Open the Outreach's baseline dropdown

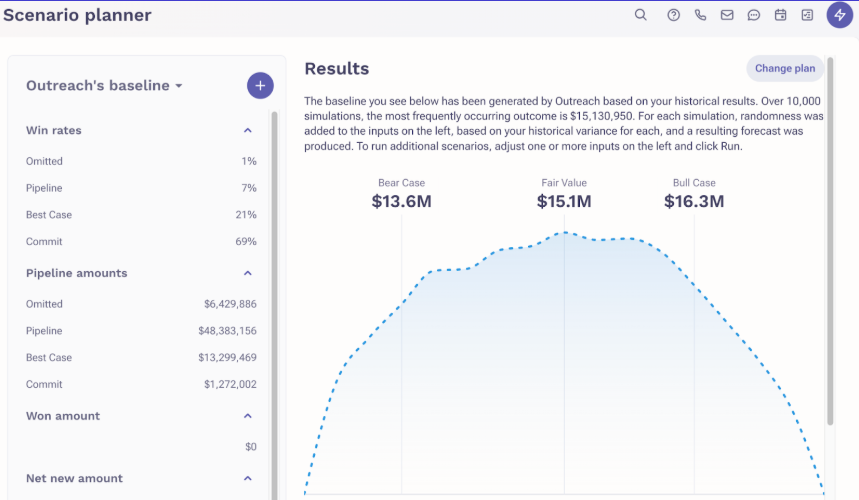click(104, 85)
